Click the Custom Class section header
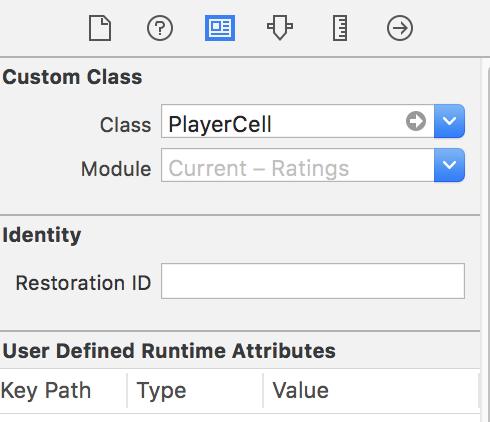490x422 pixels. tap(72, 77)
